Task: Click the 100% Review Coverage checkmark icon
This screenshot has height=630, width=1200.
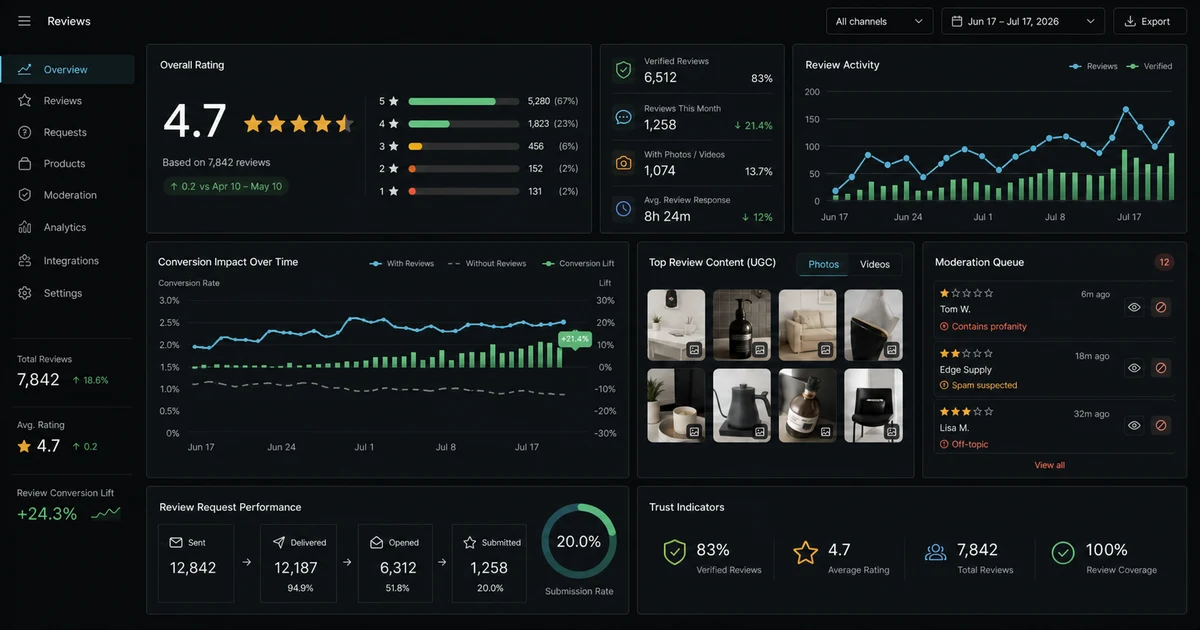Action: pos(1063,552)
